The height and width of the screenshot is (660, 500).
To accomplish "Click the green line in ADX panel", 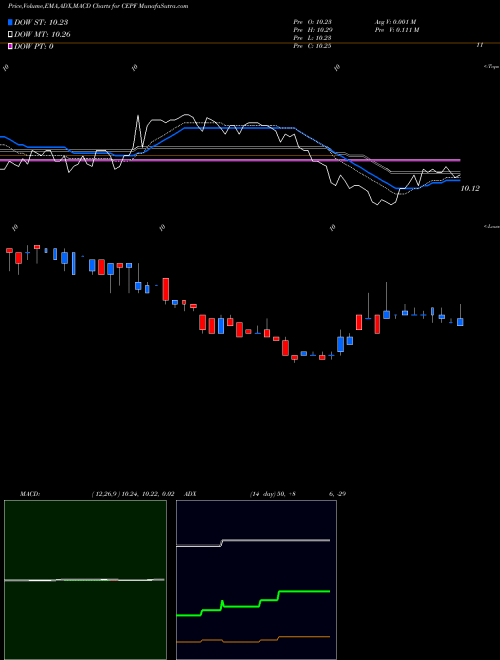I will click(253, 605).
